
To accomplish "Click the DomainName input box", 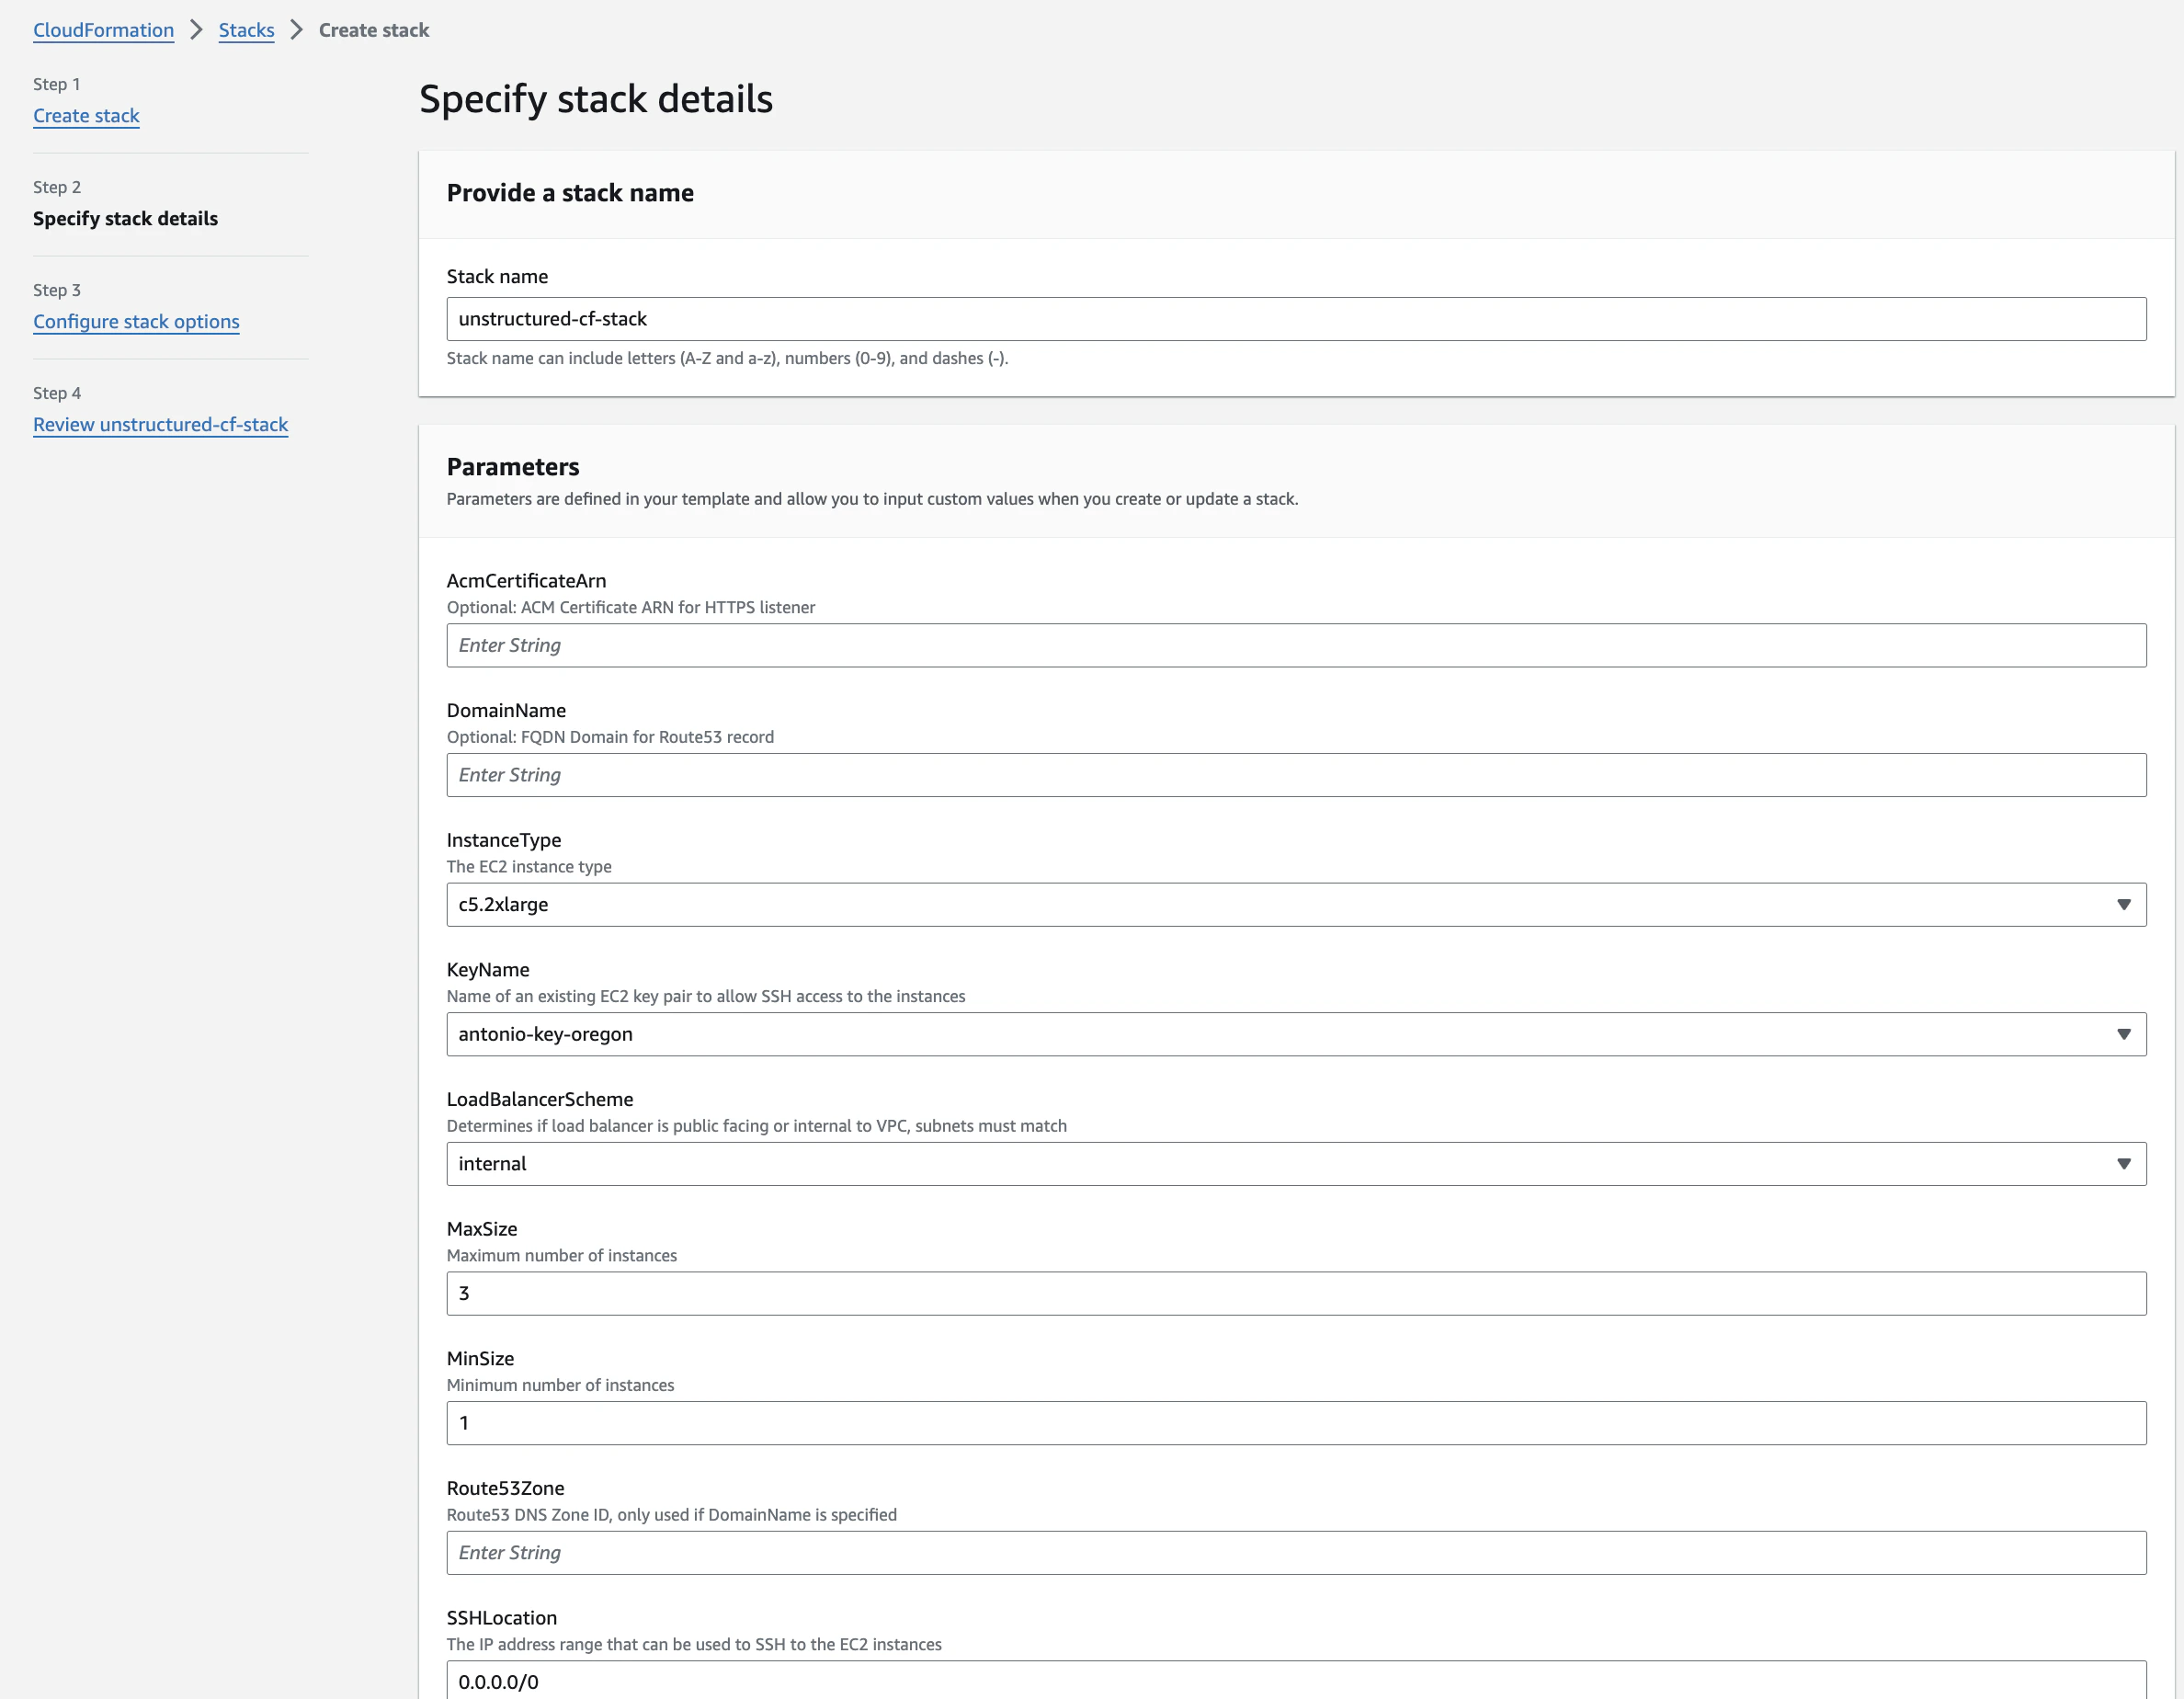I will (1296, 774).
